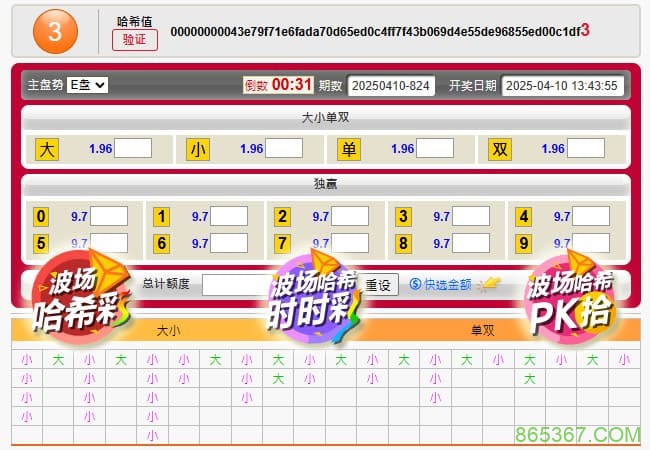The image size is (650, 450).
Task: Click the yellow number 9 tile
Action: click(524, 243)
